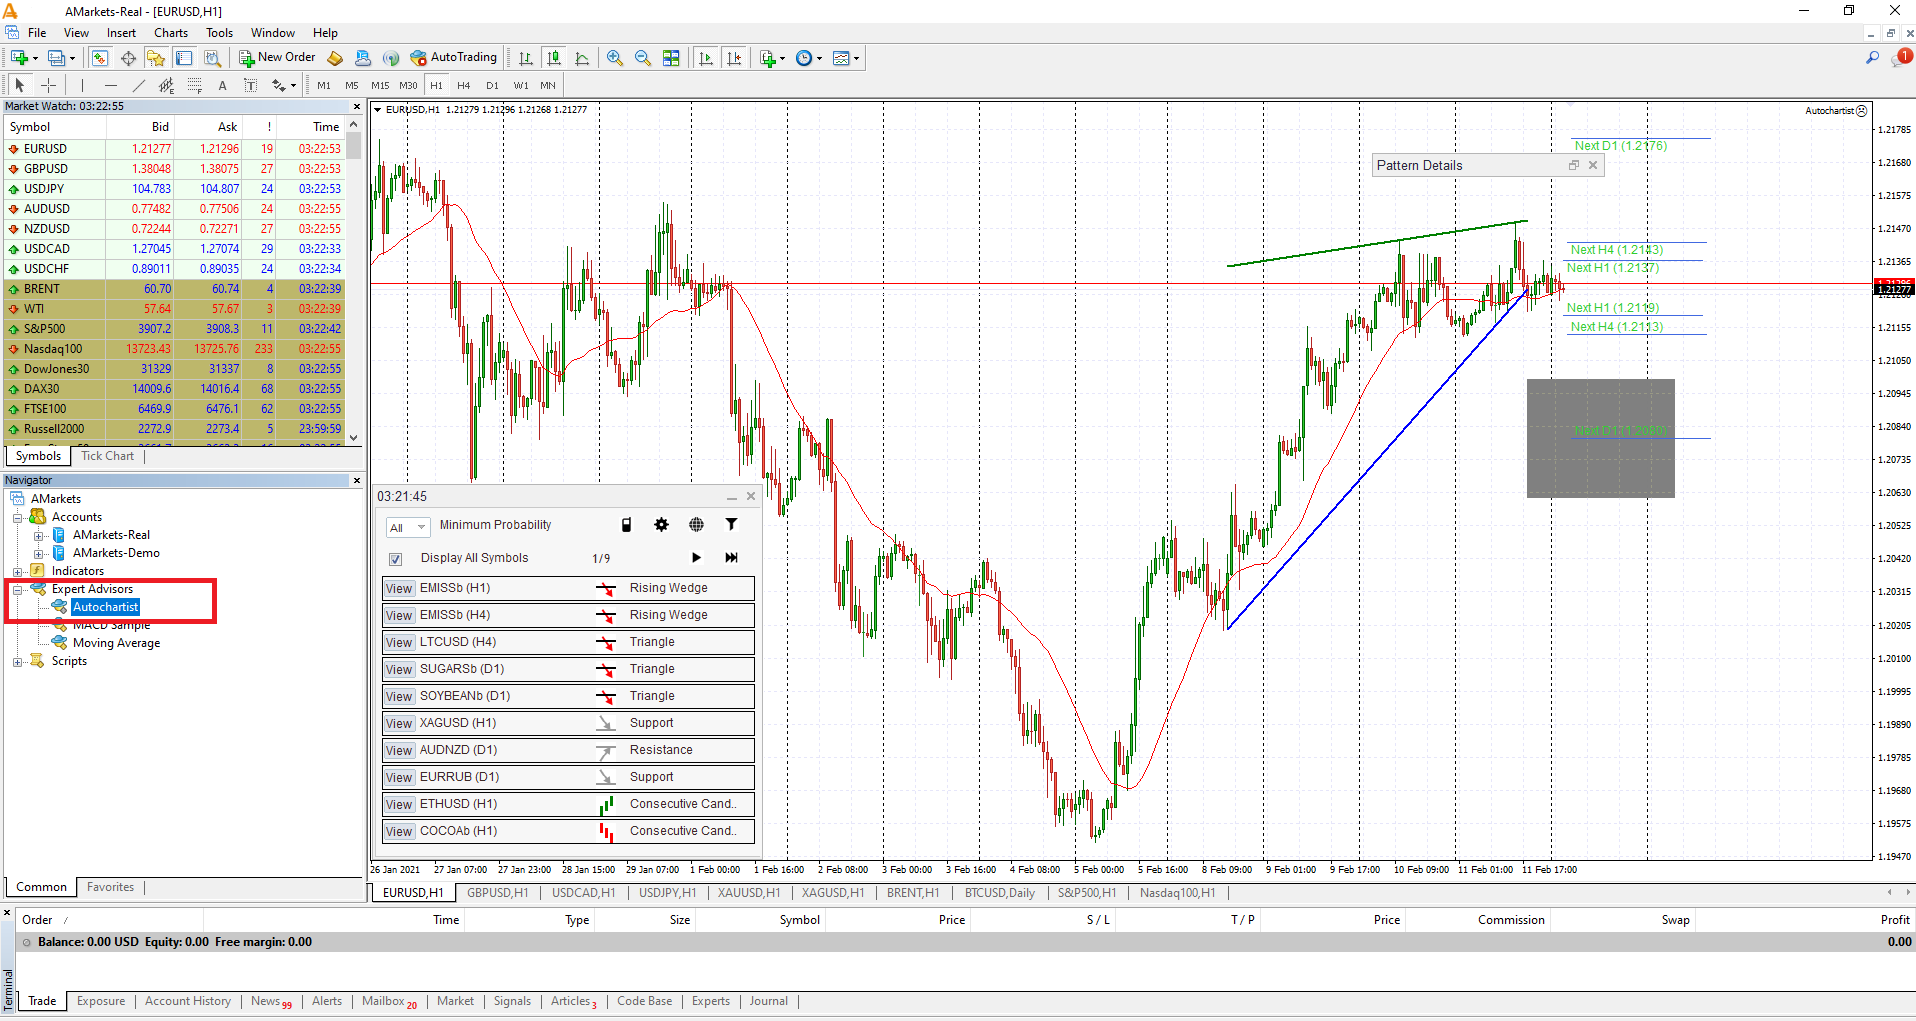Toggle the Terminal window icon
This screenshot has width=1916, height=1021.
click(184, 58)
